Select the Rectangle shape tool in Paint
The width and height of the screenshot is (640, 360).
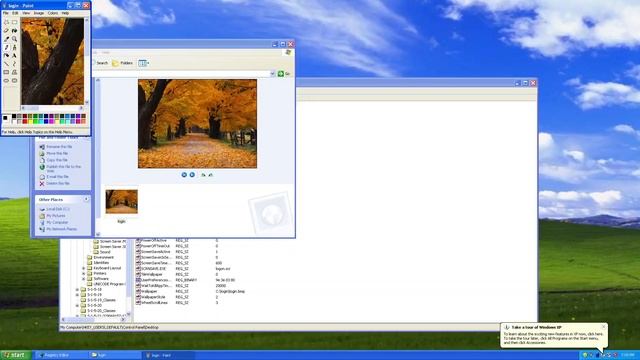[x=6, y=72]
